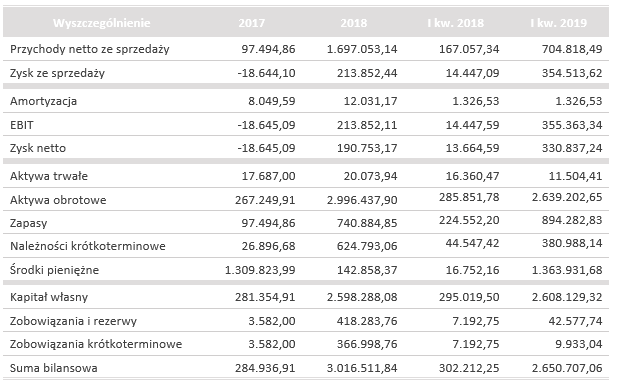
Task: Select the 2018 column header
Action: 354,23
